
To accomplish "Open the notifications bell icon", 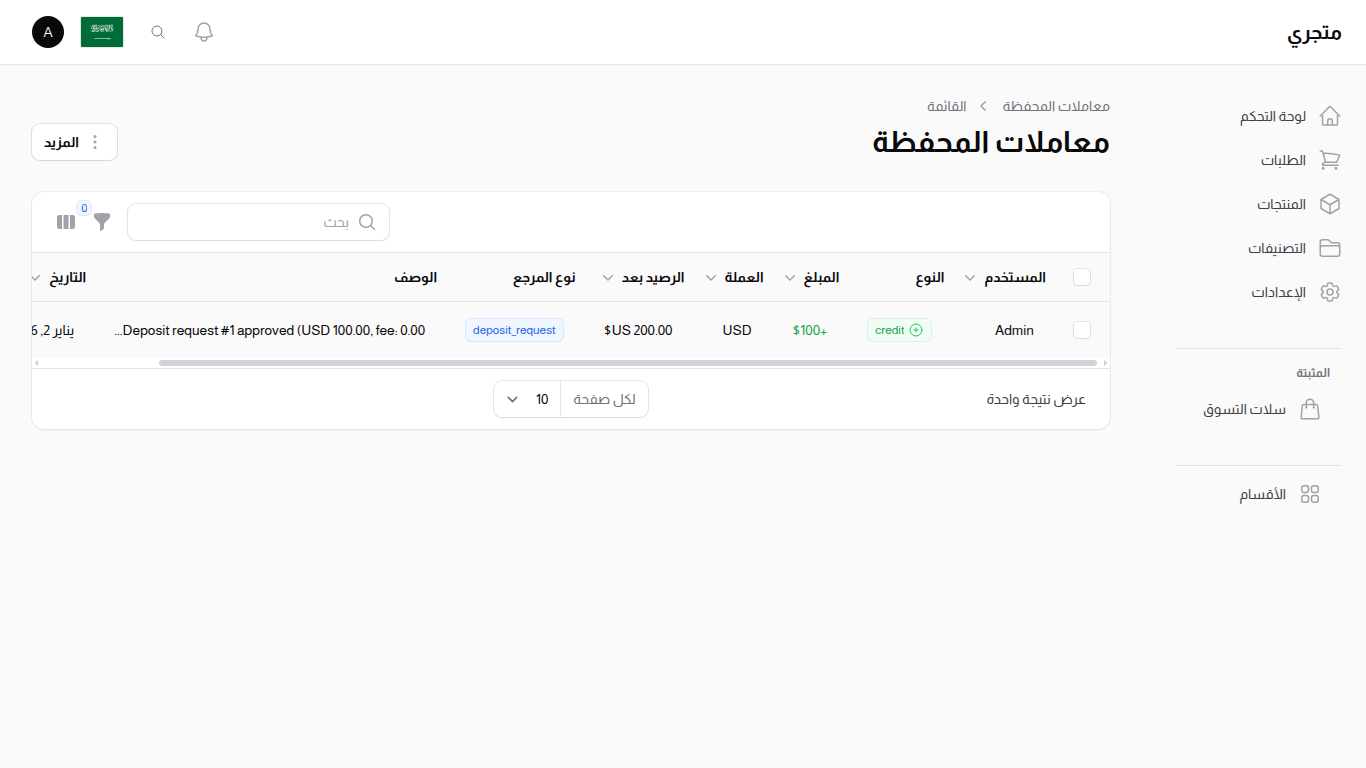I will pyautogui.click(x=203, y=31).
